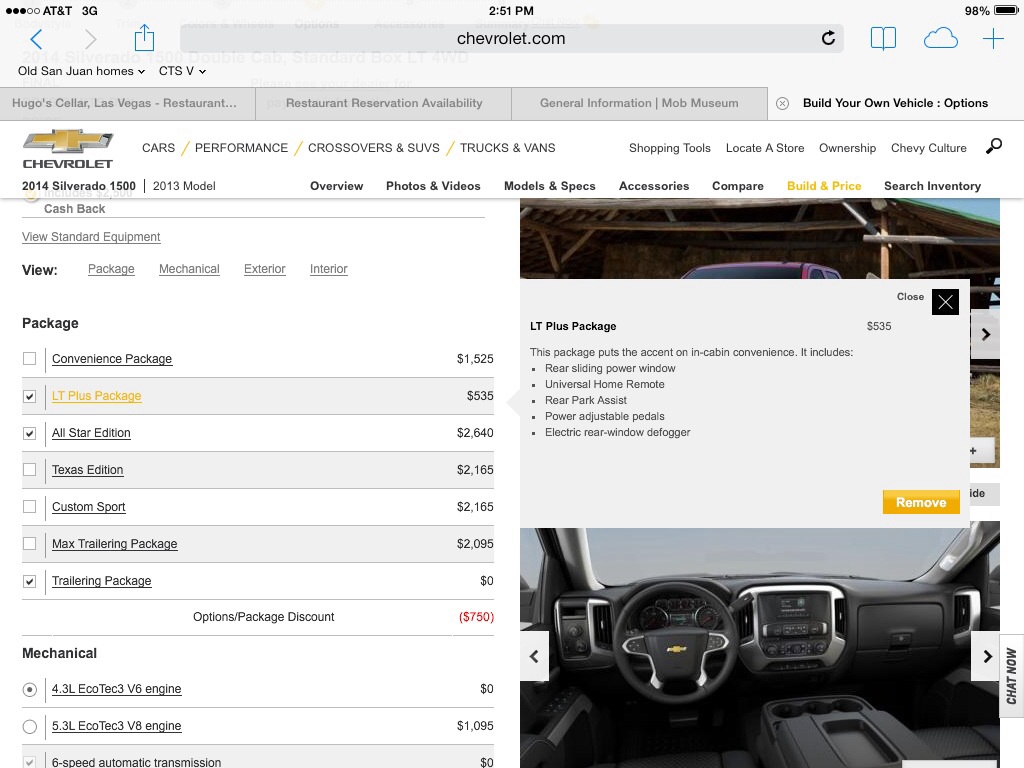1024x768 pixels.
Task: Open Search Inventory section
Action: [932, 186]
